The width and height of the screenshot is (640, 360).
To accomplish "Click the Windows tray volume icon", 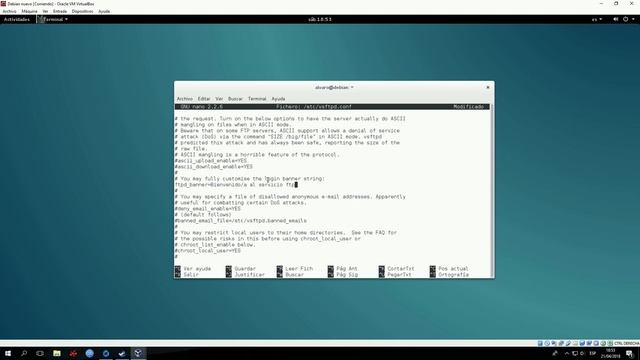I will pos(582,353).
